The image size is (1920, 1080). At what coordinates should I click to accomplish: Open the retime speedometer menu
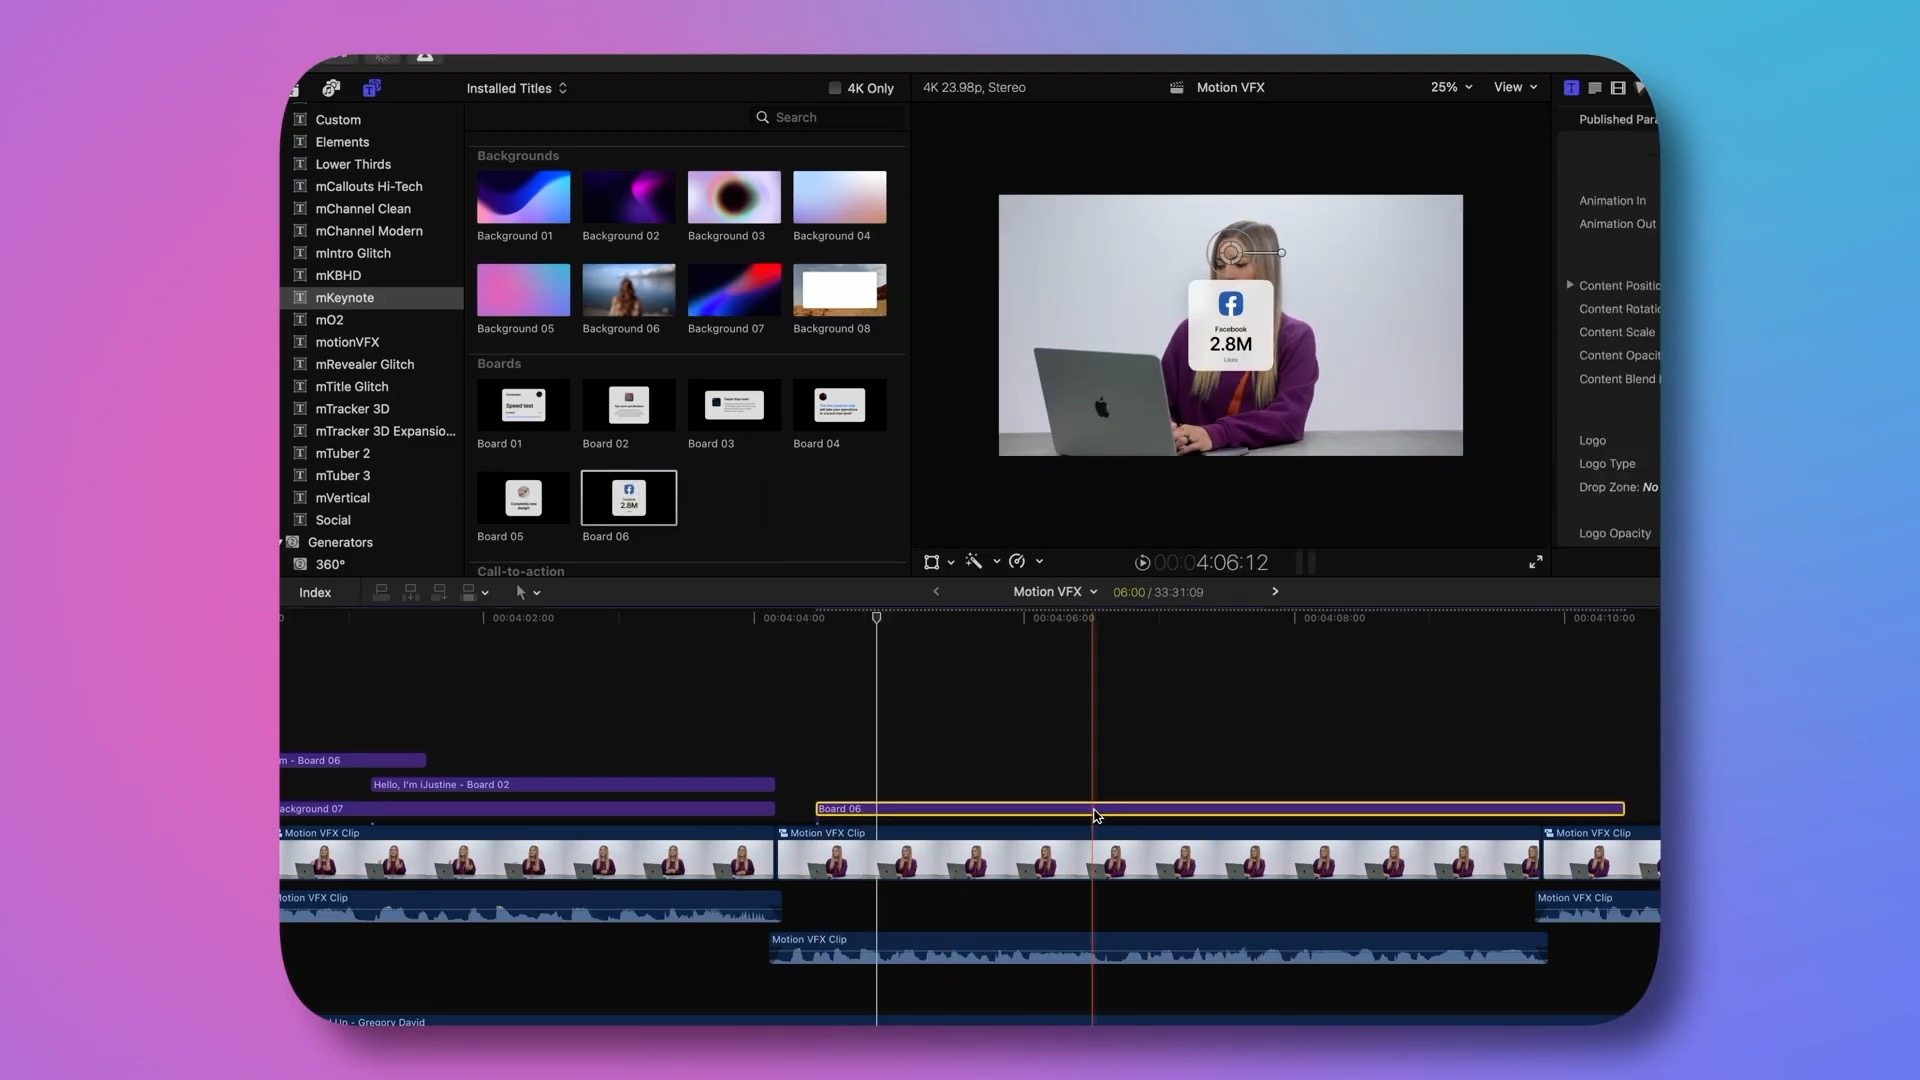tap(1018, 562)
